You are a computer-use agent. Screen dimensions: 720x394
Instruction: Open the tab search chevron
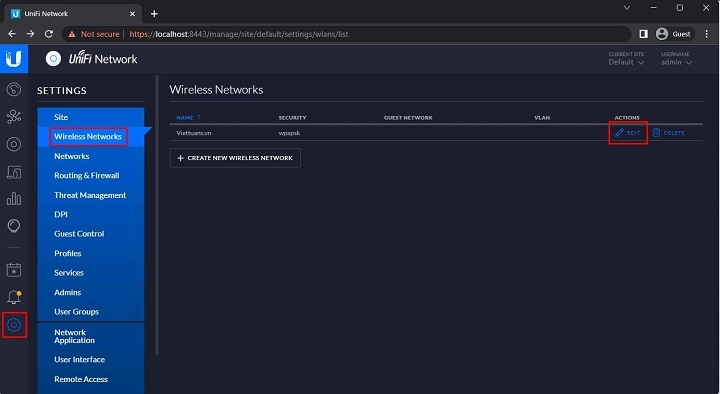coord(627,8)
